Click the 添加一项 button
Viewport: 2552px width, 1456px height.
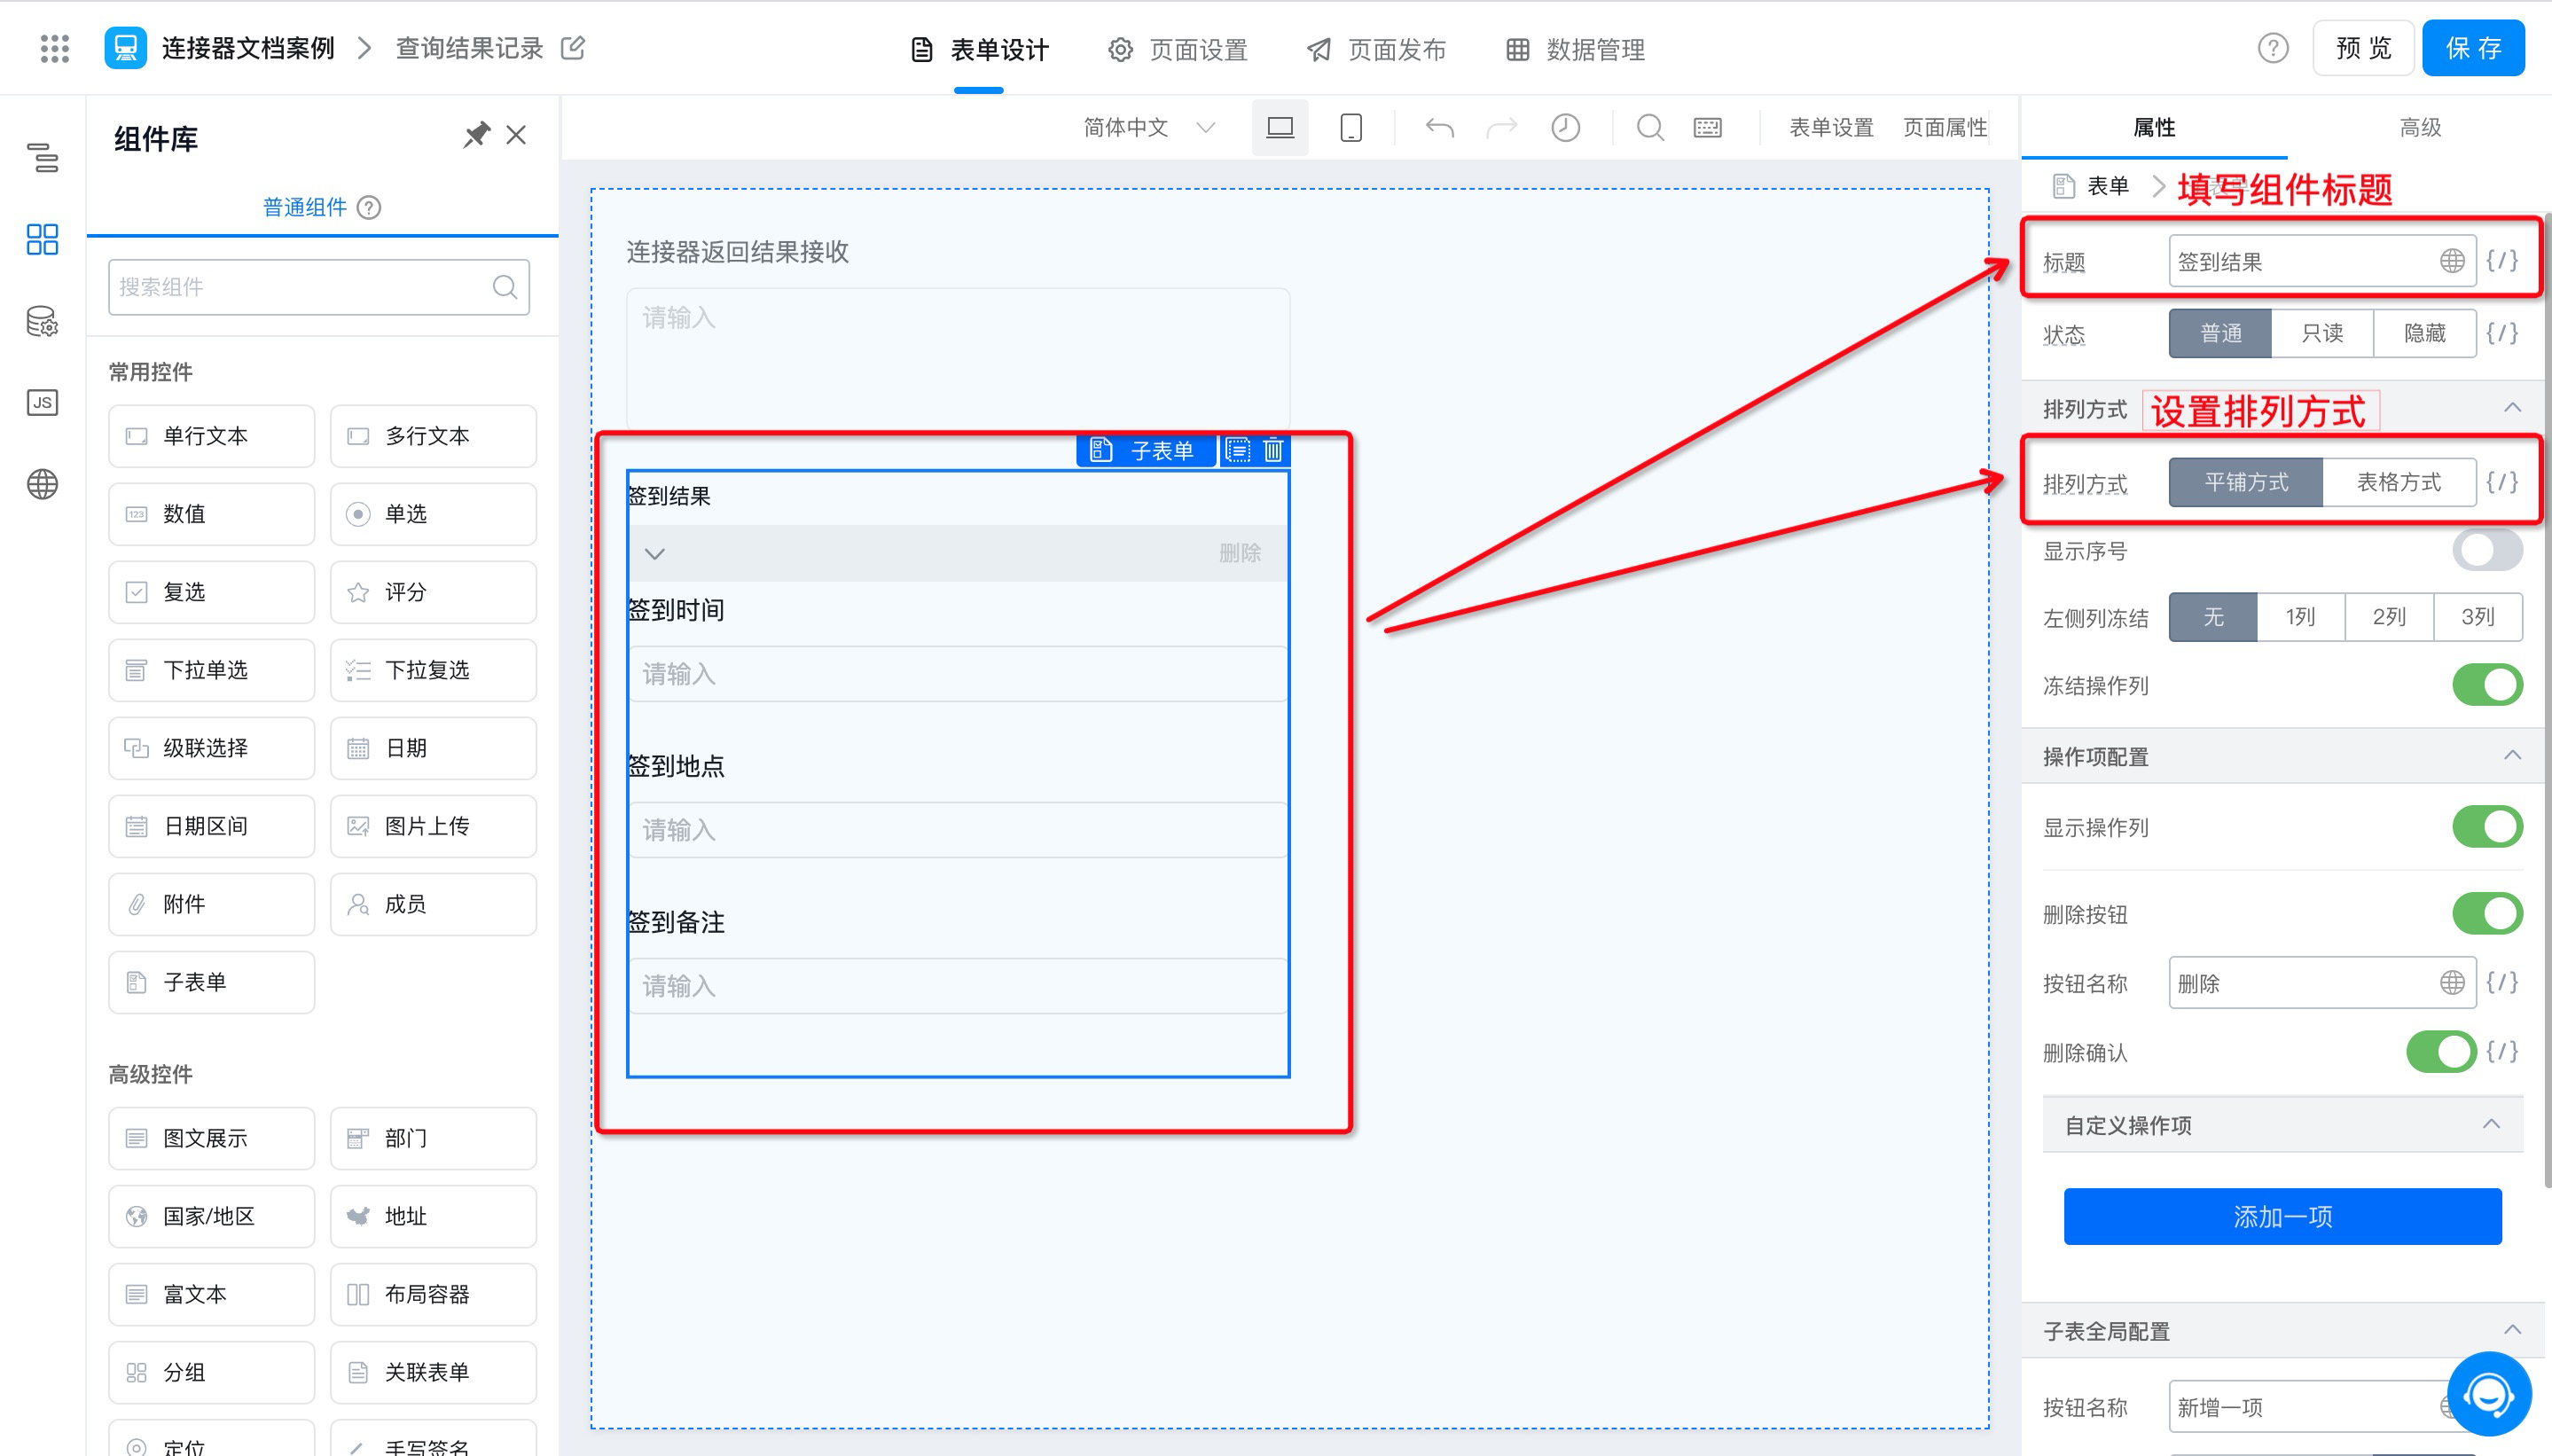[x=2282, y=1216]
